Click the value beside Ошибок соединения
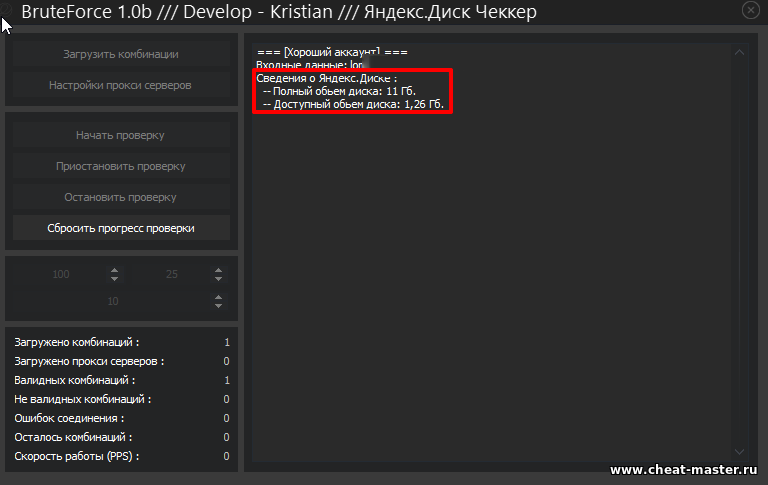The width and height of the screenshot is (768, 485). [226, 418]
